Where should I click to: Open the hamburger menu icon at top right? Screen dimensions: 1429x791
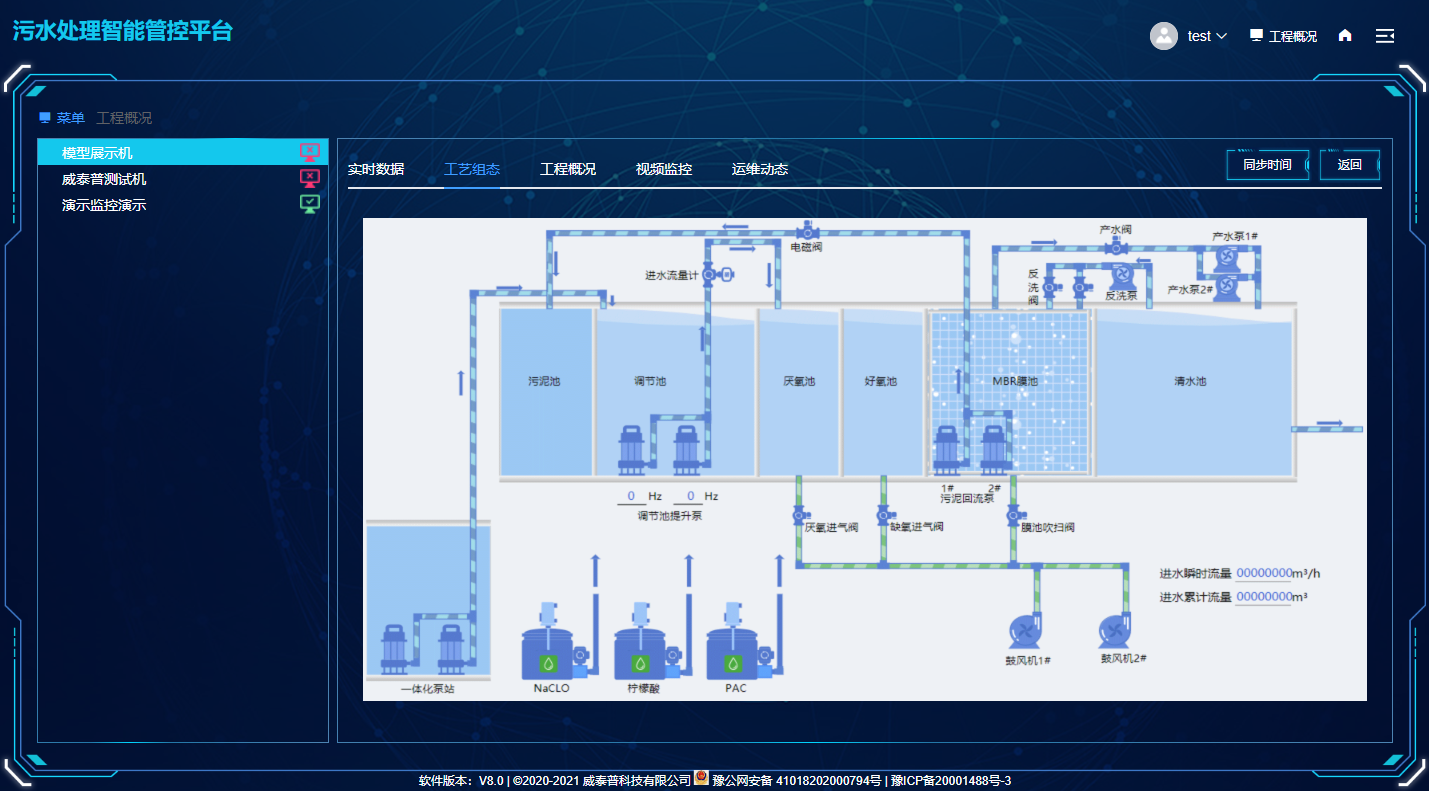[x=1385, y=36]
